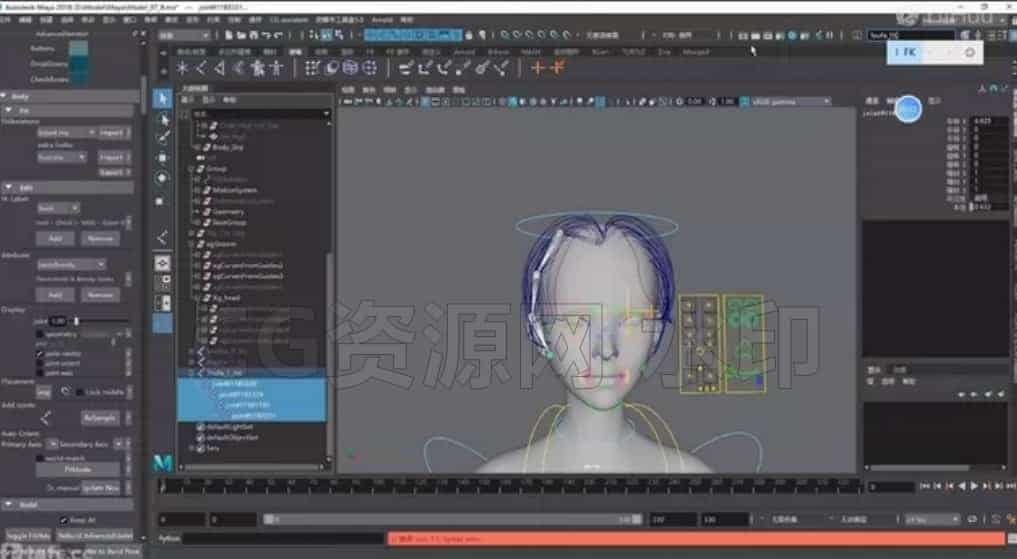Click the HumanIK T-pose figure shelf icon
1017x559 pixels.
click(277, 67)
